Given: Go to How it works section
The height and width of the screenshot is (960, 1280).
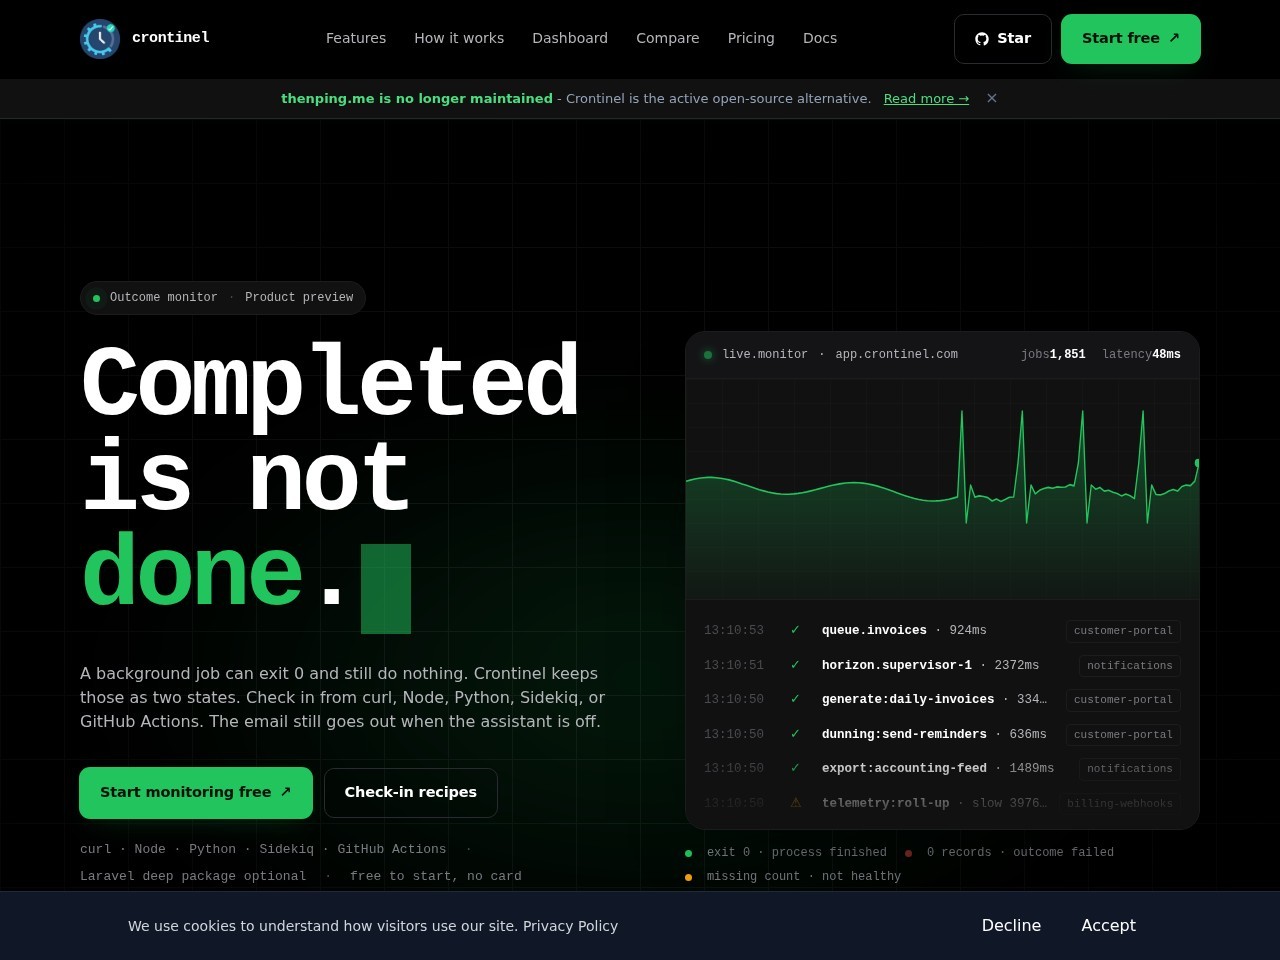Looking at the screenshot, I should click(x=459, y=38).
